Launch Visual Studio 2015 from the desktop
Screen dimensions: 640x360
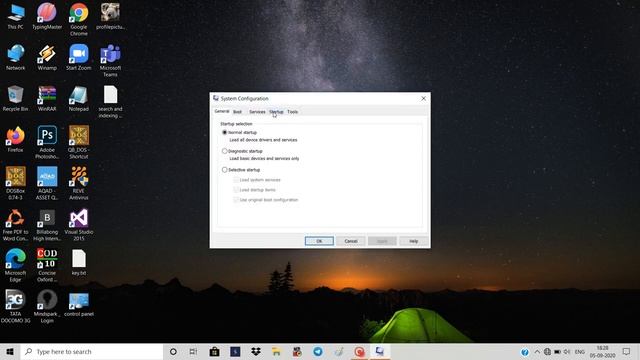pos(79,224)
